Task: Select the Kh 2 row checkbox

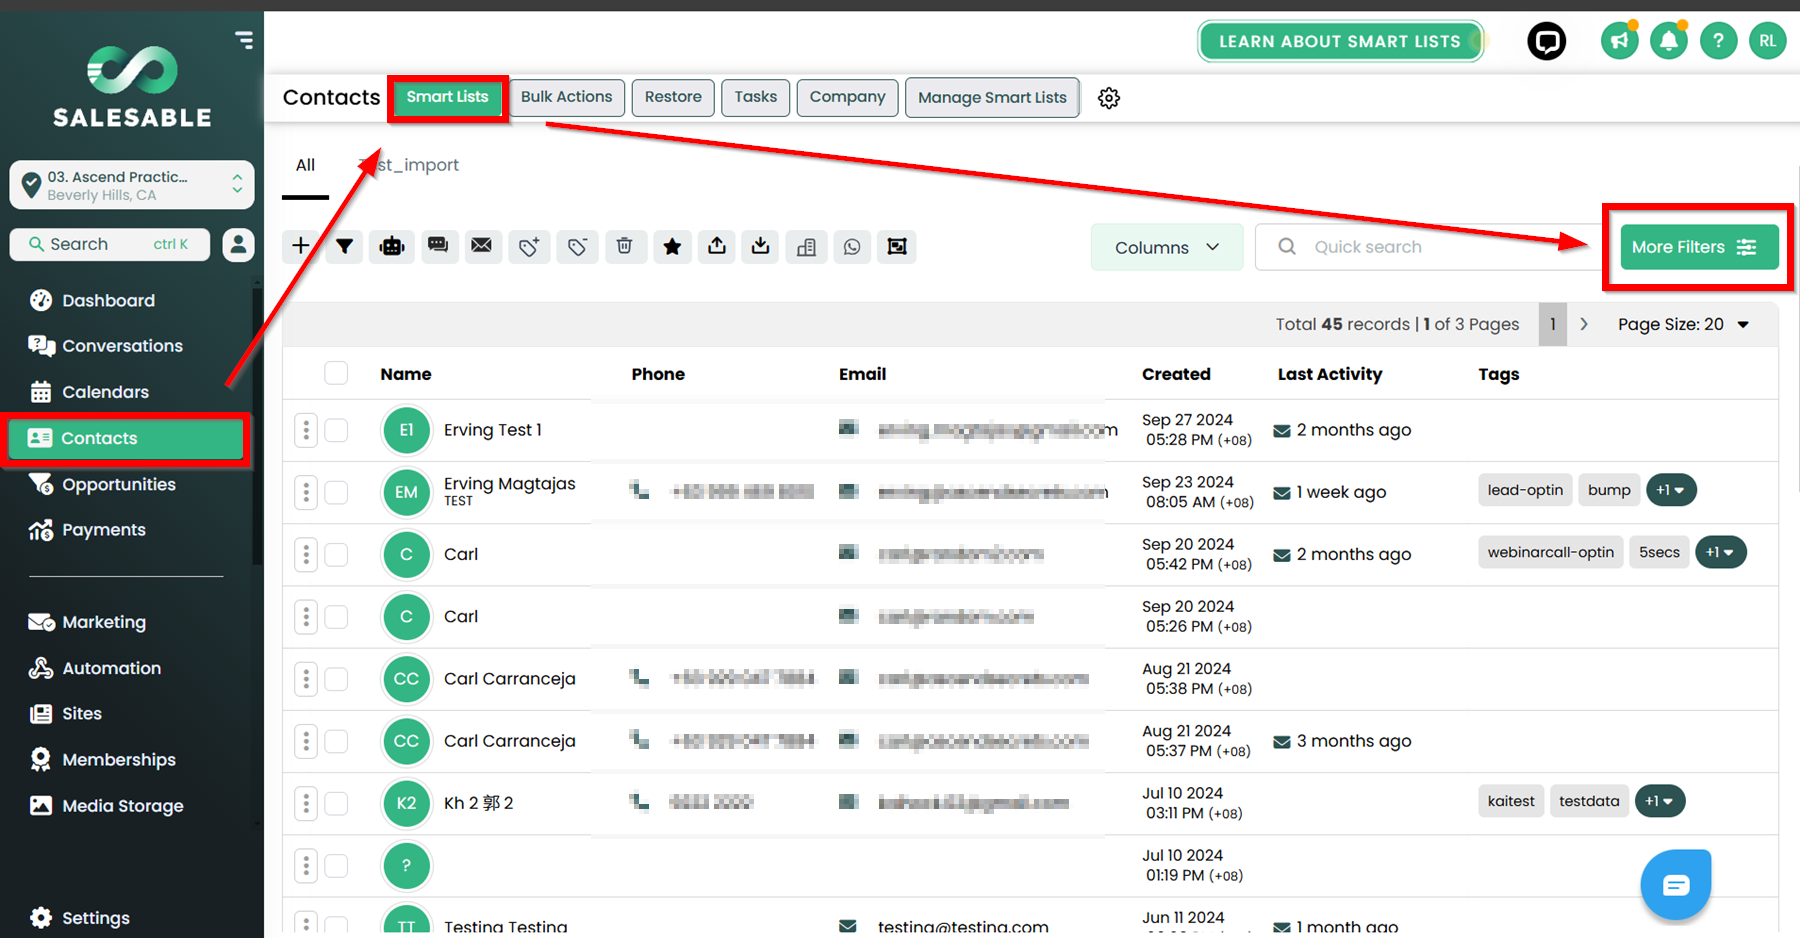Action: [x=336, y=803]
